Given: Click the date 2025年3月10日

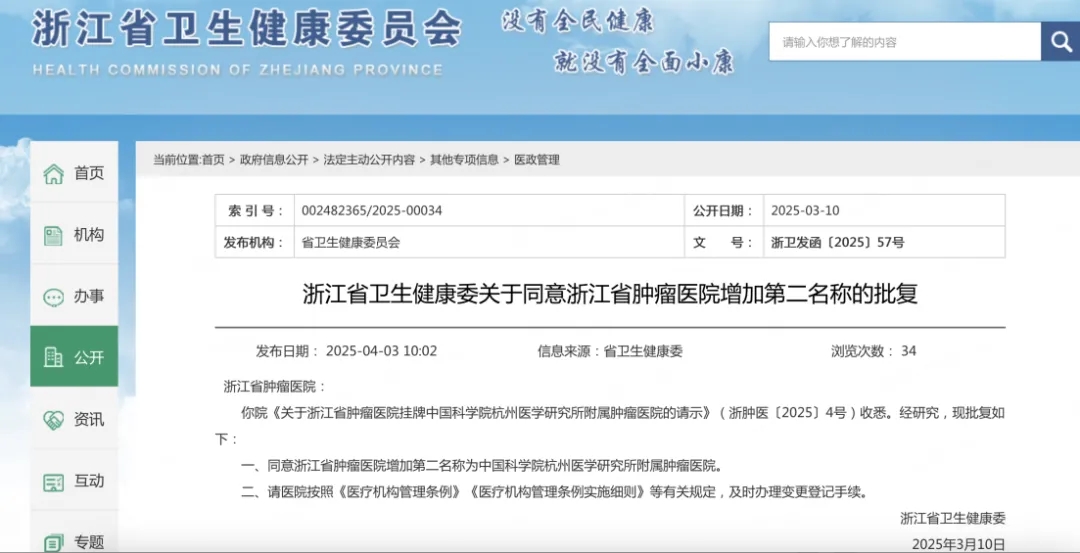Looking at the screenshot, I should (958, 544).
